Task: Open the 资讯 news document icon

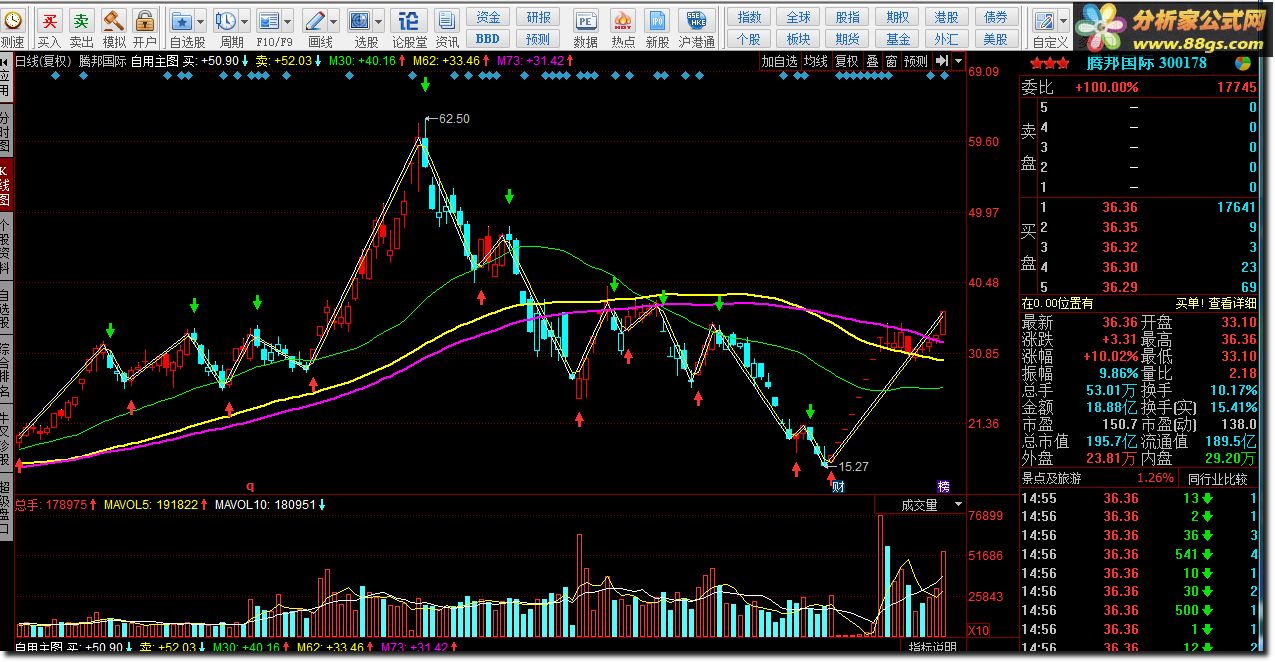Action: pos(447,20)
